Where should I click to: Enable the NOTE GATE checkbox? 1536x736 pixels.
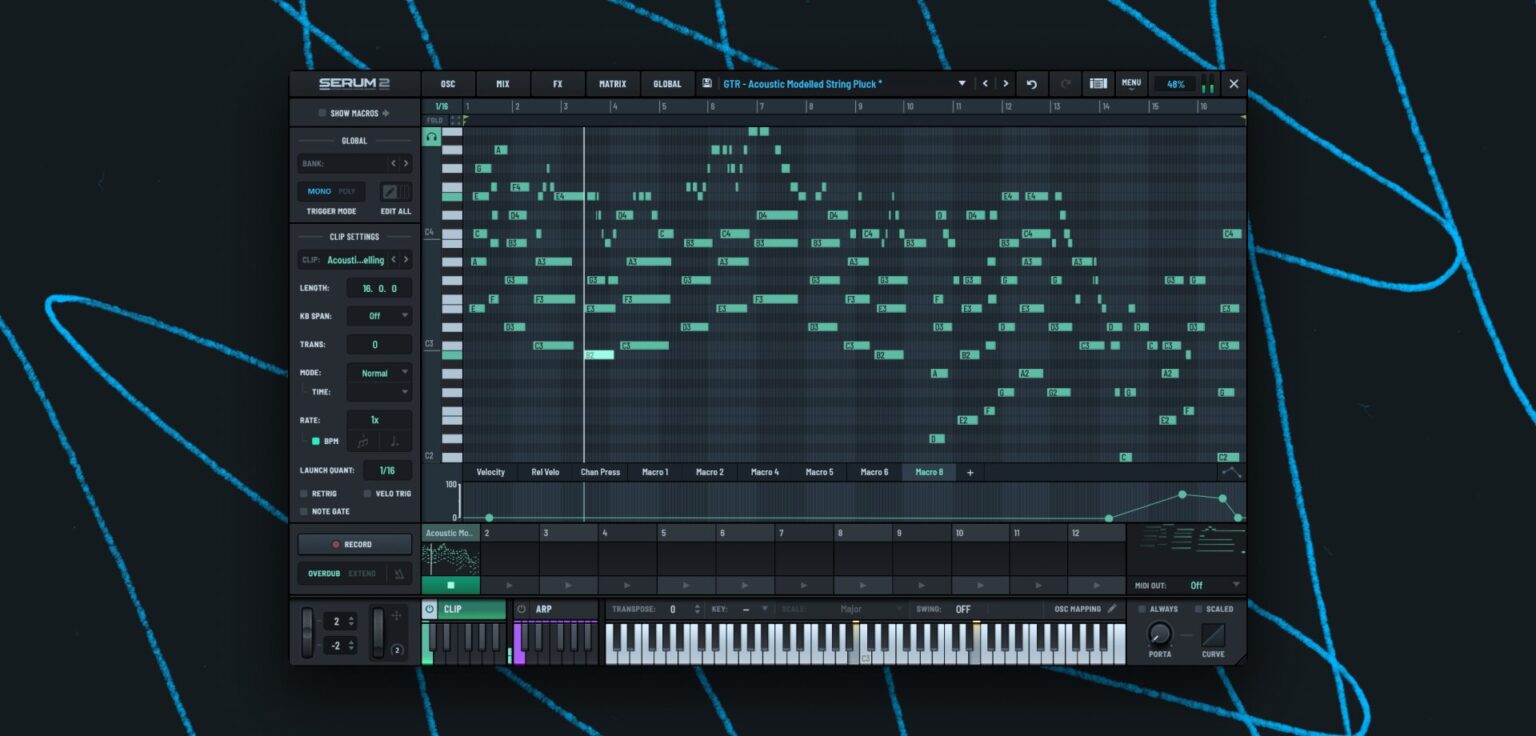click(303, 512)
